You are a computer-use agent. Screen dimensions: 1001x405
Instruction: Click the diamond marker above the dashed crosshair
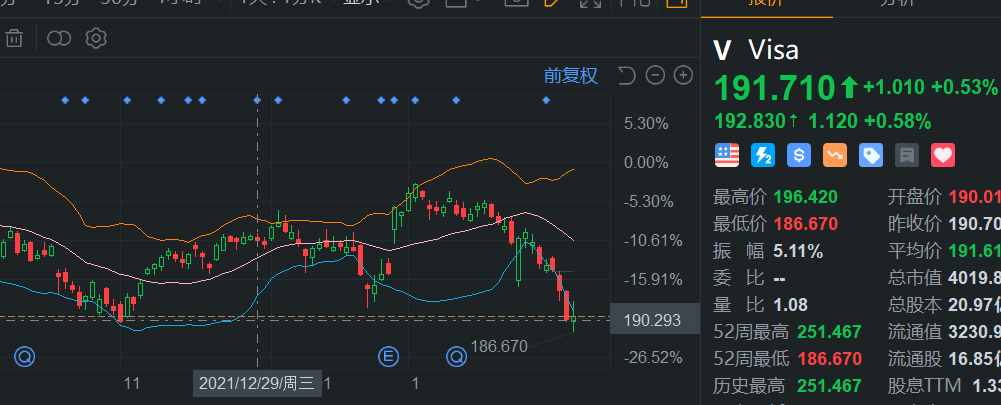point(257,100)
